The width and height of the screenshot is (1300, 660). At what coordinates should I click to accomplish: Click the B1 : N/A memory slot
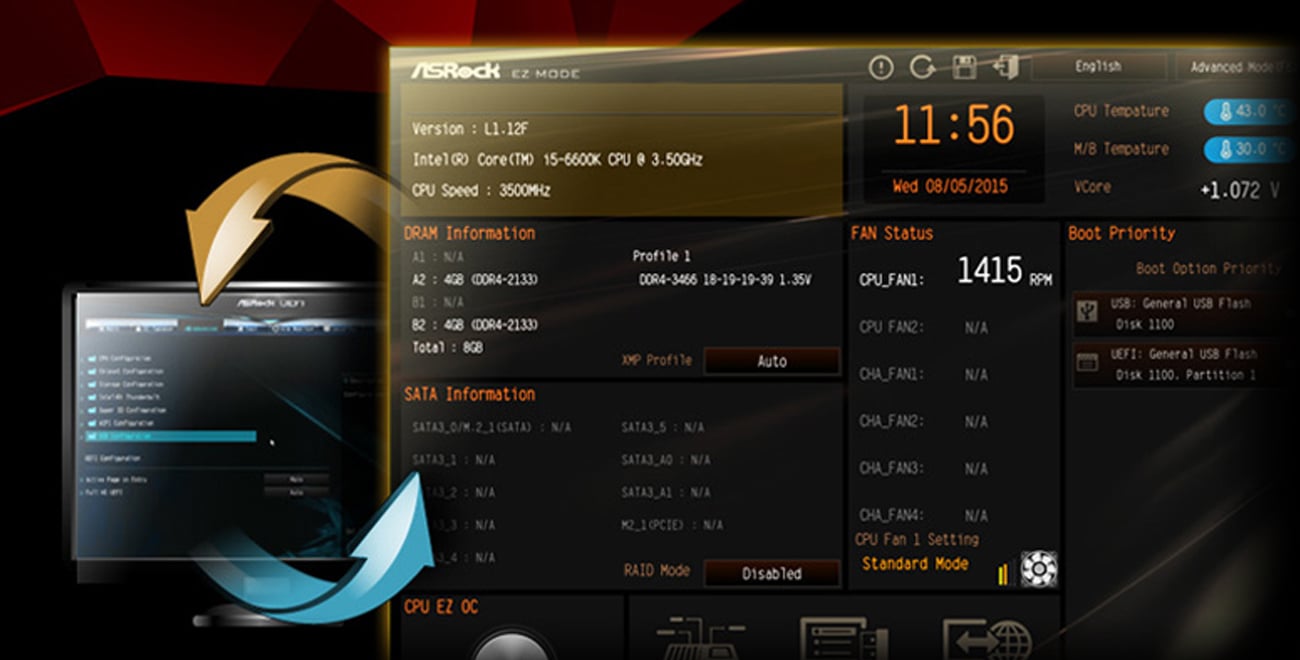(x=438, y=302)
